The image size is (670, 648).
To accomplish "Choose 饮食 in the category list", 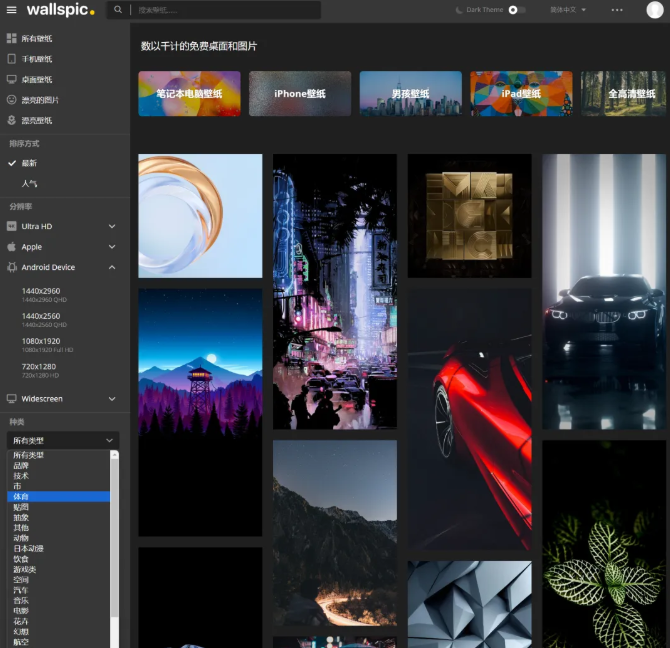I will [x=59, y=559].
